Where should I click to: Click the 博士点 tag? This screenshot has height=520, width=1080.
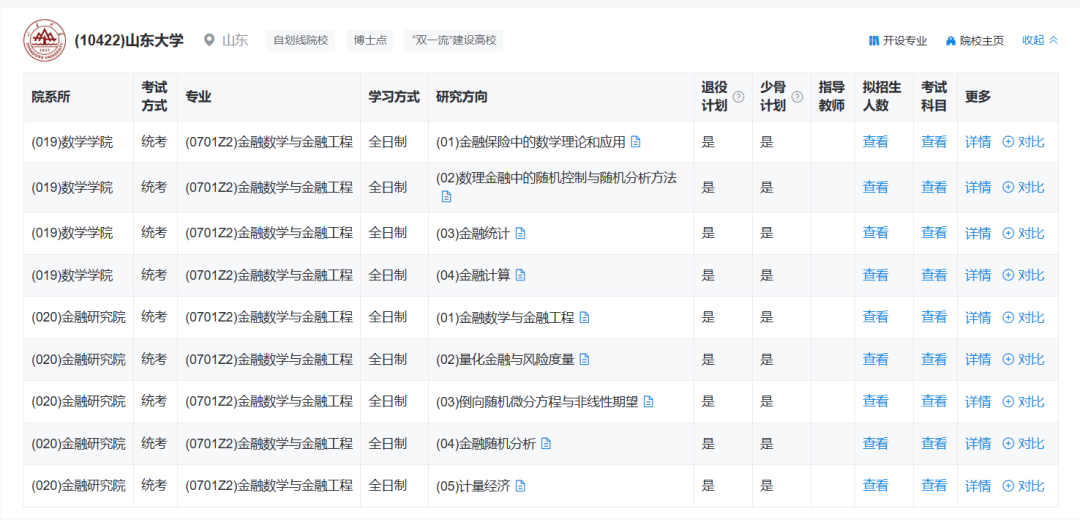(370, 41)
